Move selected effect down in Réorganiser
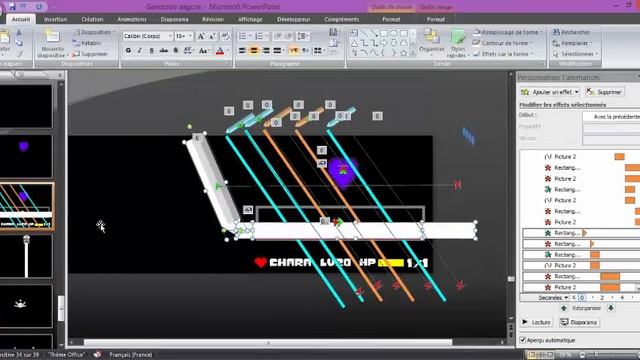640x360 pixels. pyautogui.click(x=611, y=308)
